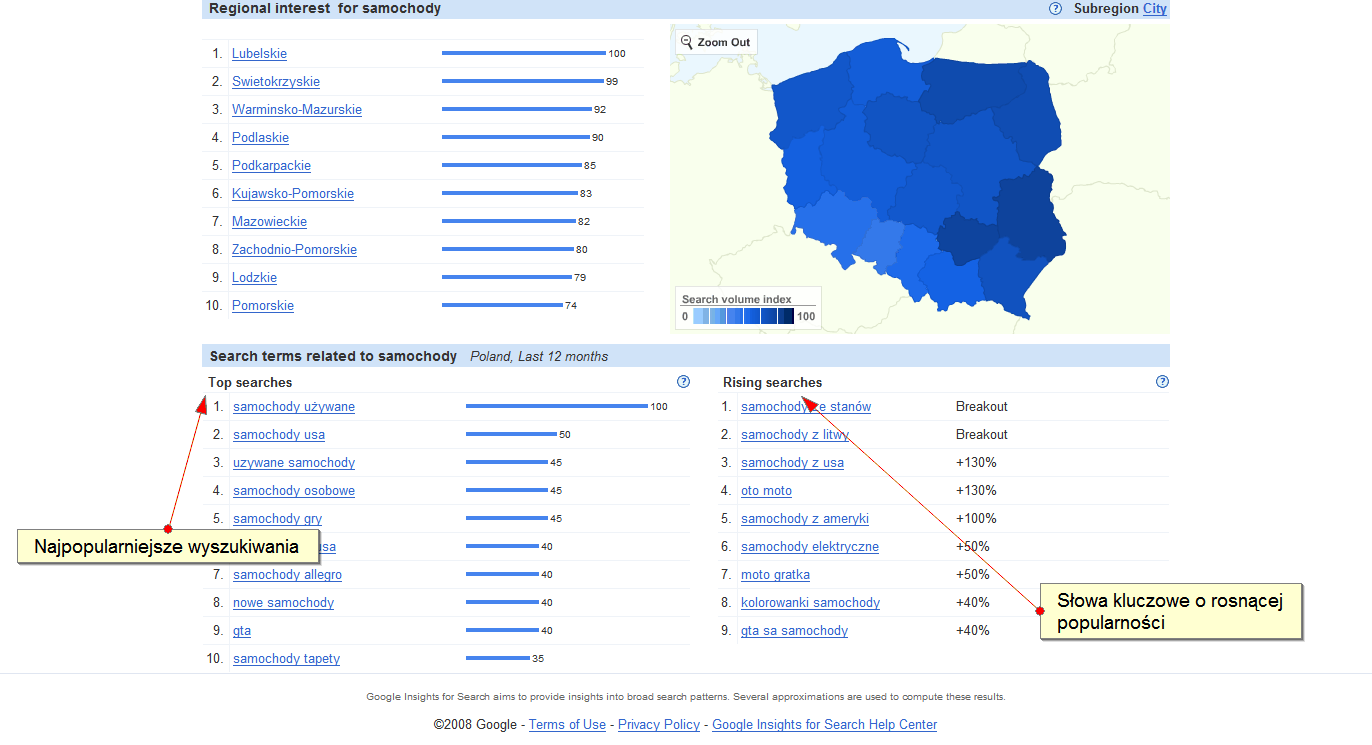Open the 'samochody używane' top search
1372x745 pixels.
point(293,407)
